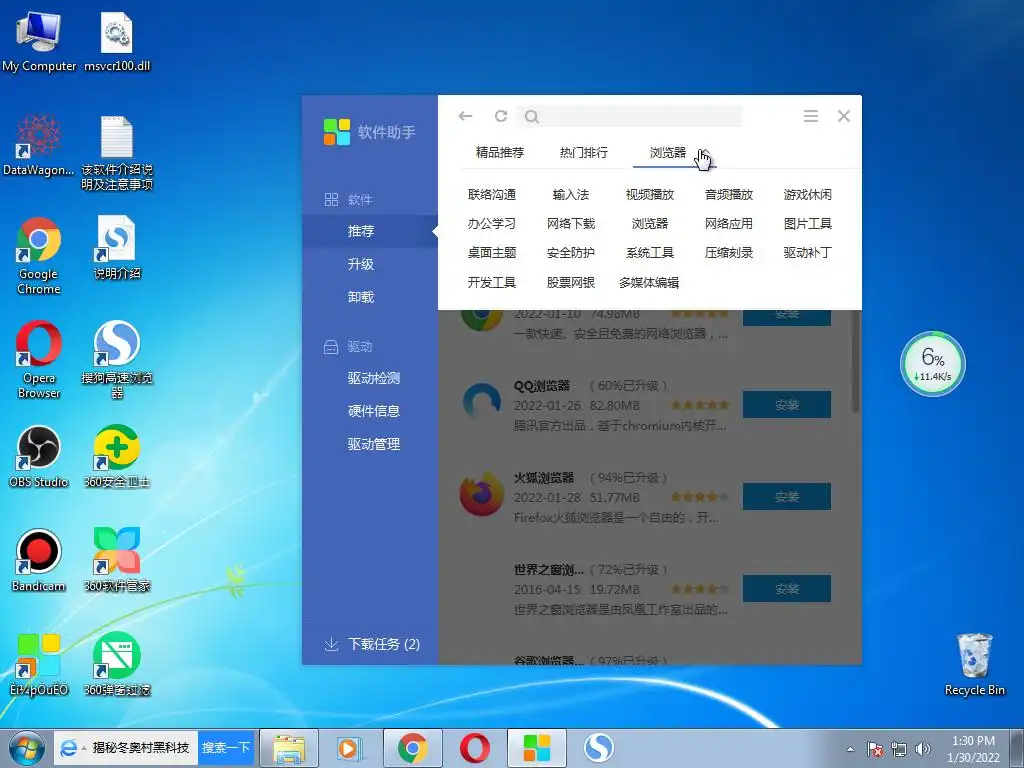The width and height of the screenshot is (1024, 768).
Task: Open 360安全卫士 desktop shortcut
Action: tap(117, 456)
